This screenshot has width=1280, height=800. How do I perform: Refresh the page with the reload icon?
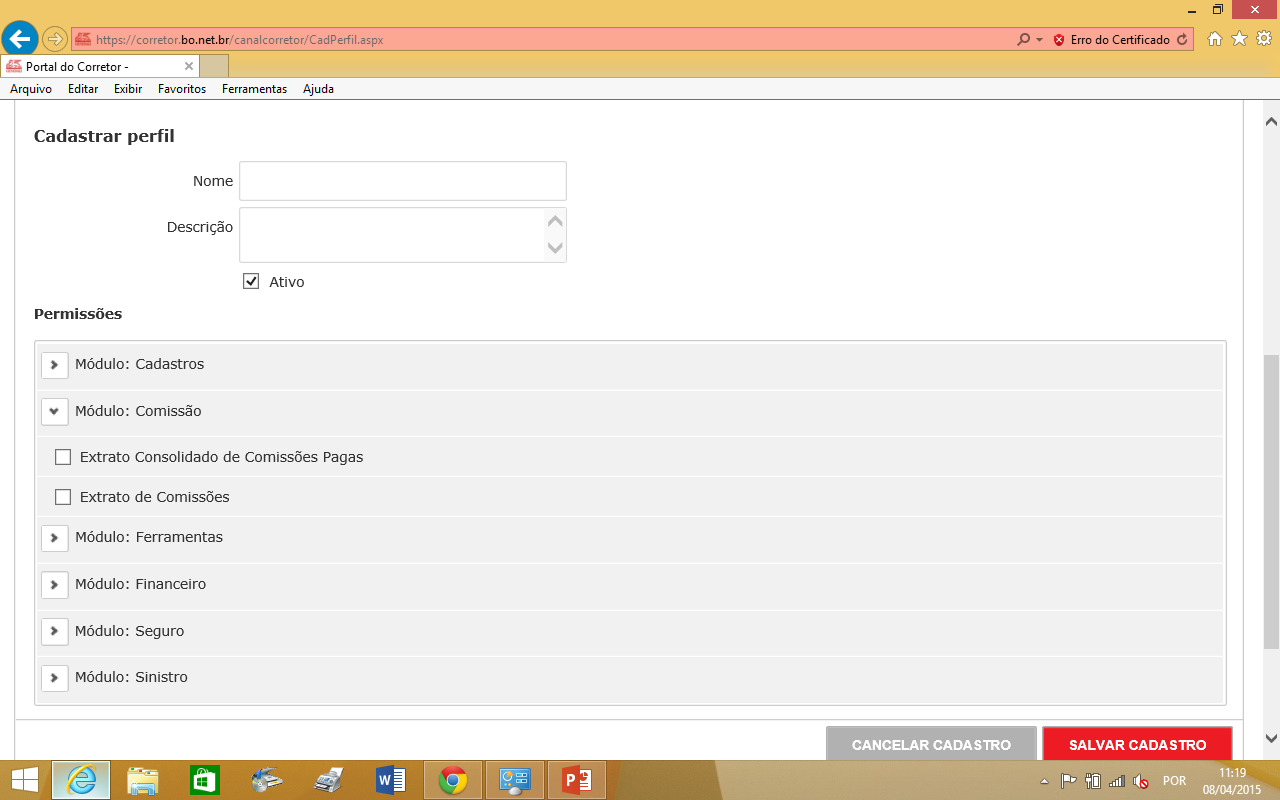[1182, 40]
